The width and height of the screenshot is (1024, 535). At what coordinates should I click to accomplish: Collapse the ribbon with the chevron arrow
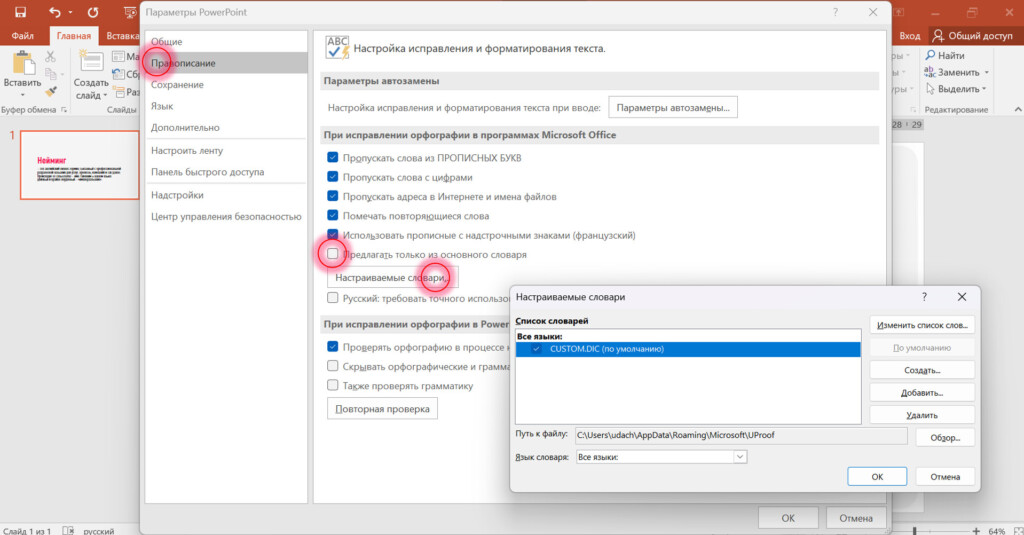(x=1017, y=109)
